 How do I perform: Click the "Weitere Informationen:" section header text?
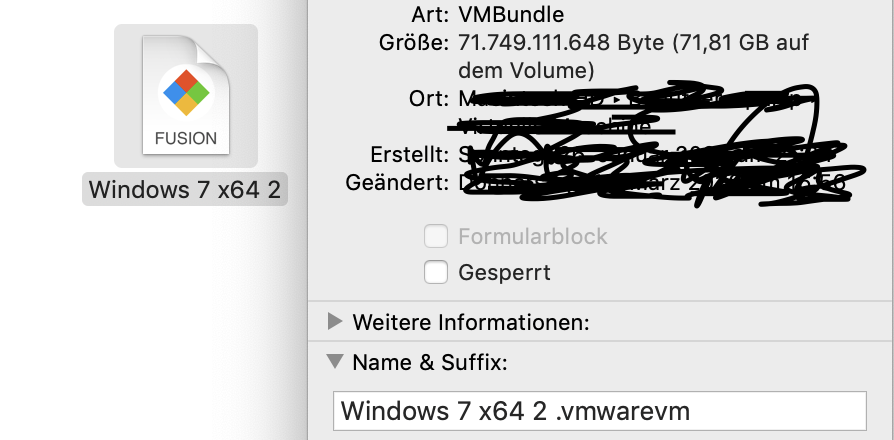(470, 322)
